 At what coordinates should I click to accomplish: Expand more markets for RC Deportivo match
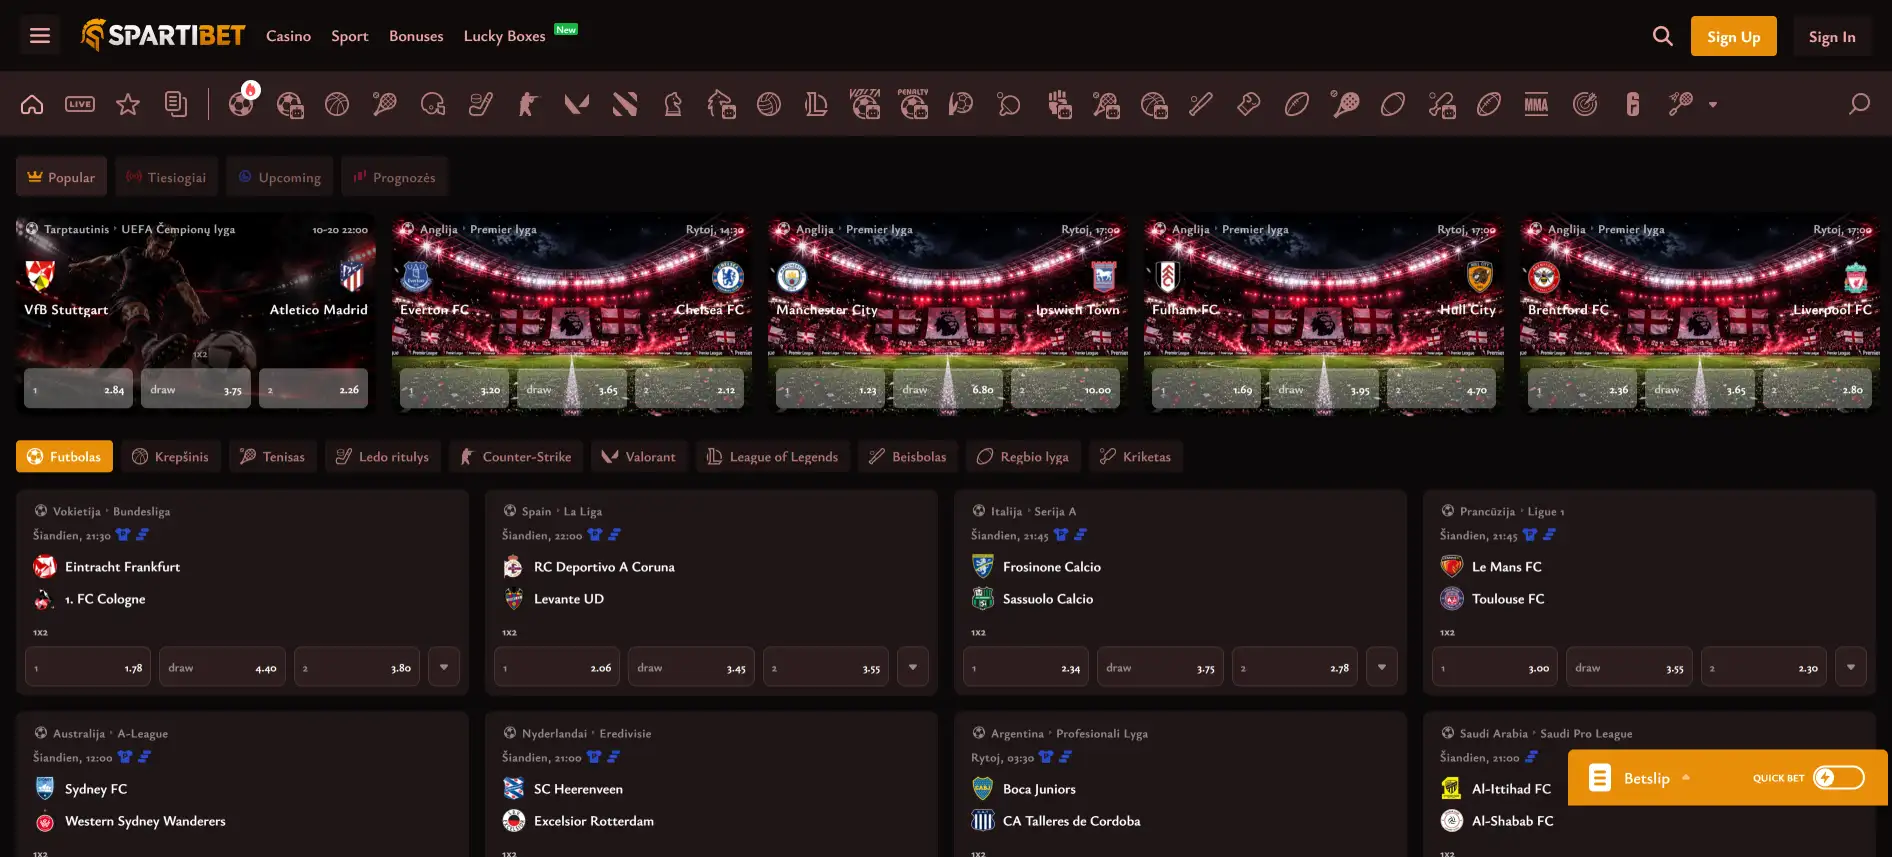point(913,667)
